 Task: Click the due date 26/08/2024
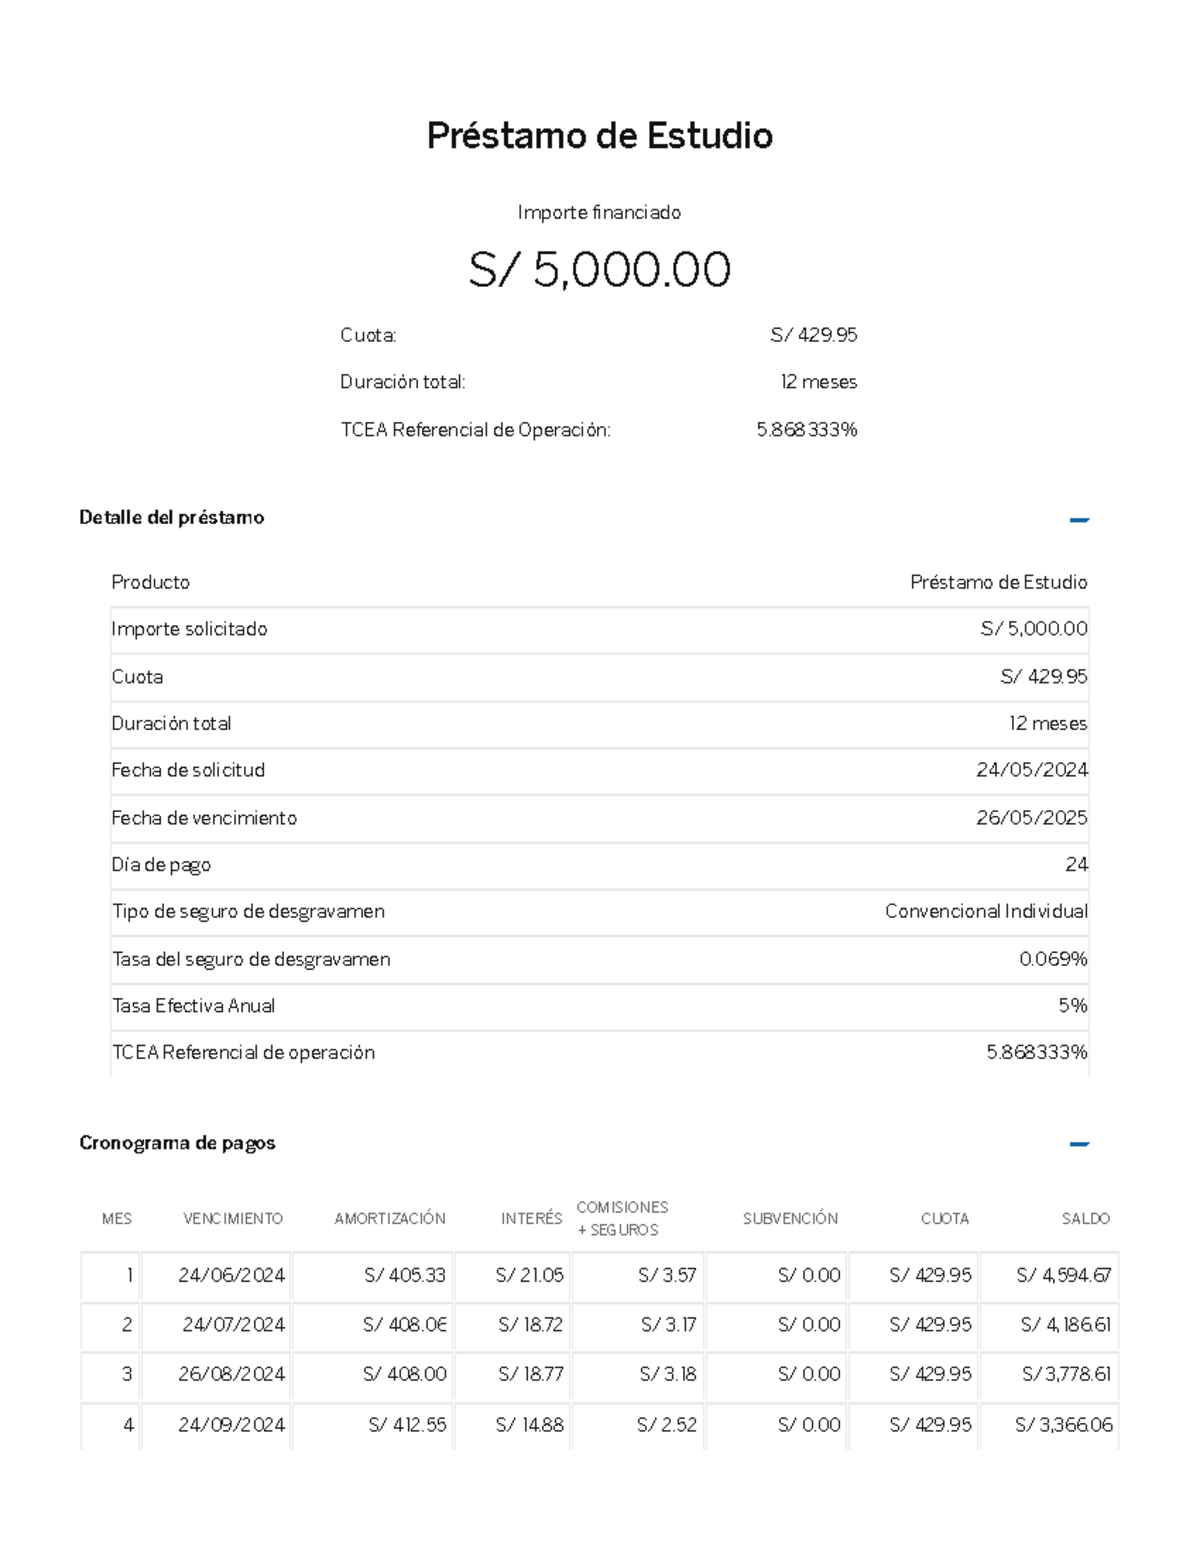[x=232, y=1374]
